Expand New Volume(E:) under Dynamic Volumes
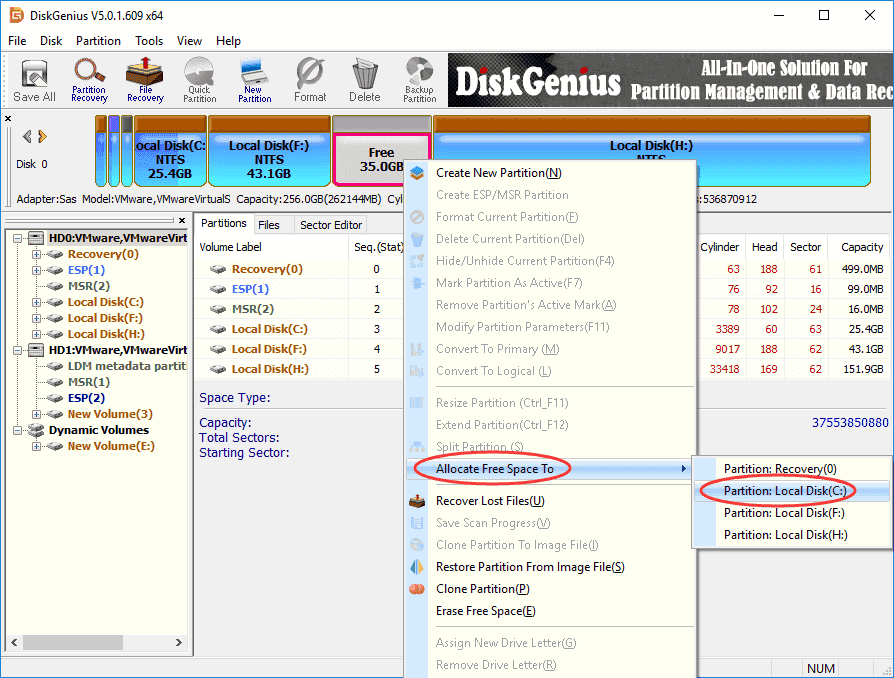 tap(37, 446)
